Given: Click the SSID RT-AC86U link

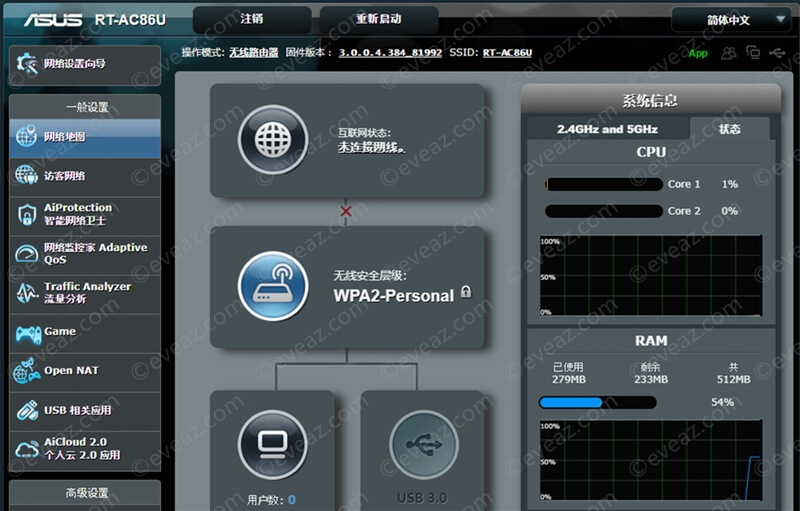Looking at the screenshot, I should coord(507,53).
